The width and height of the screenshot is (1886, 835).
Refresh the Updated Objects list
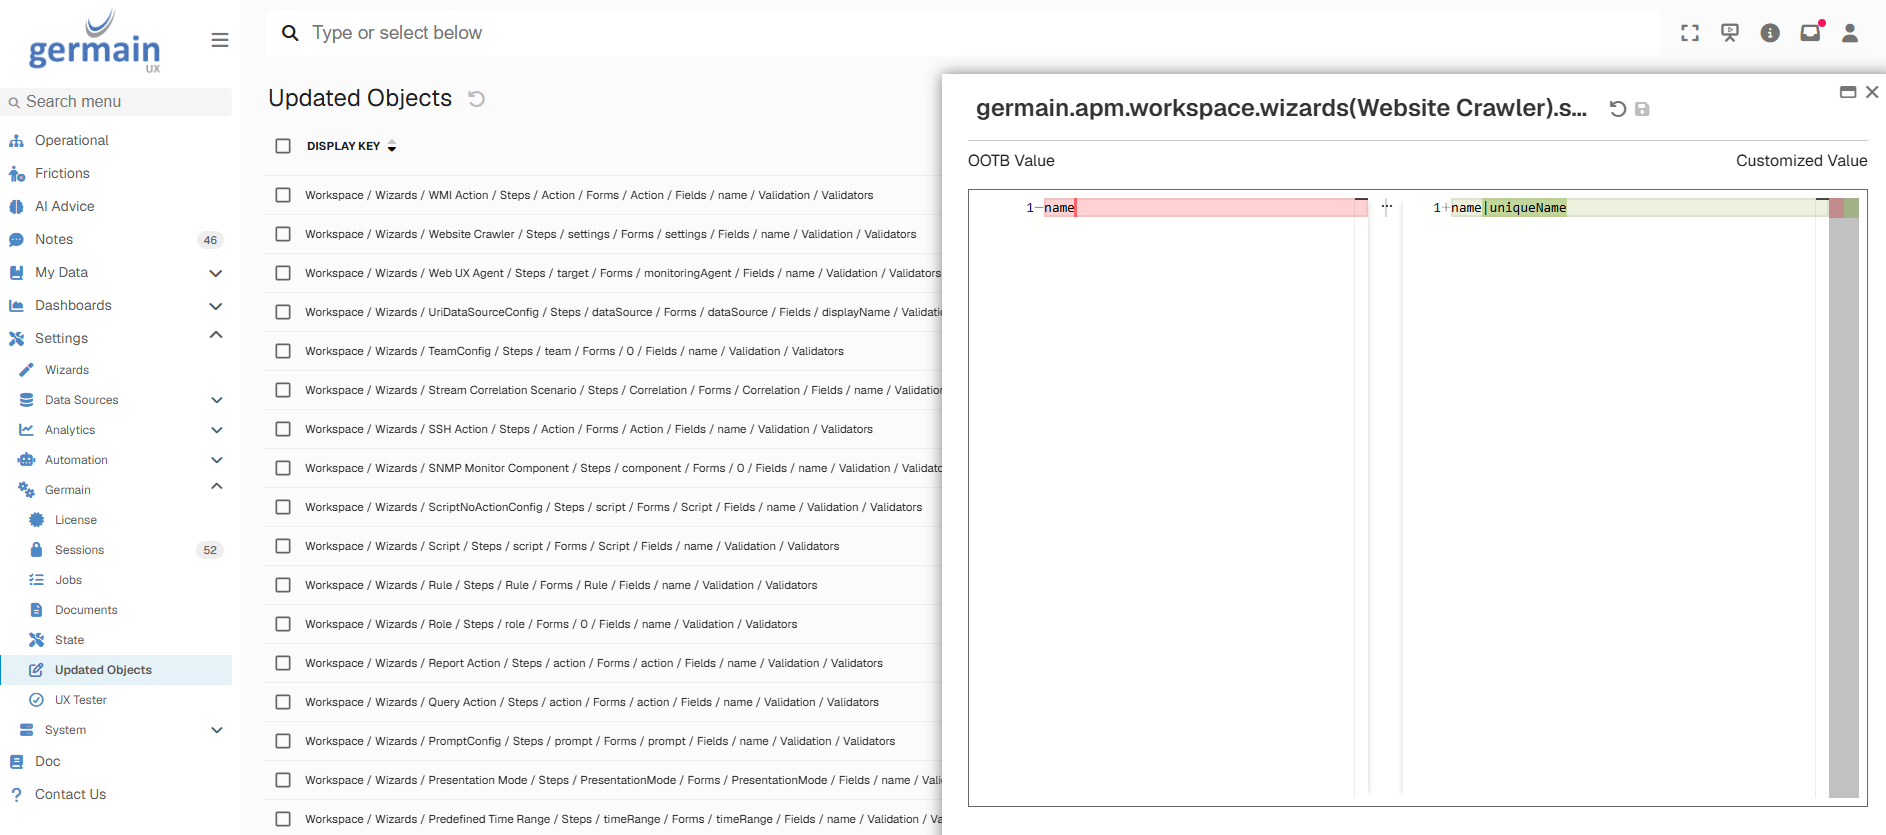(477, 99)
